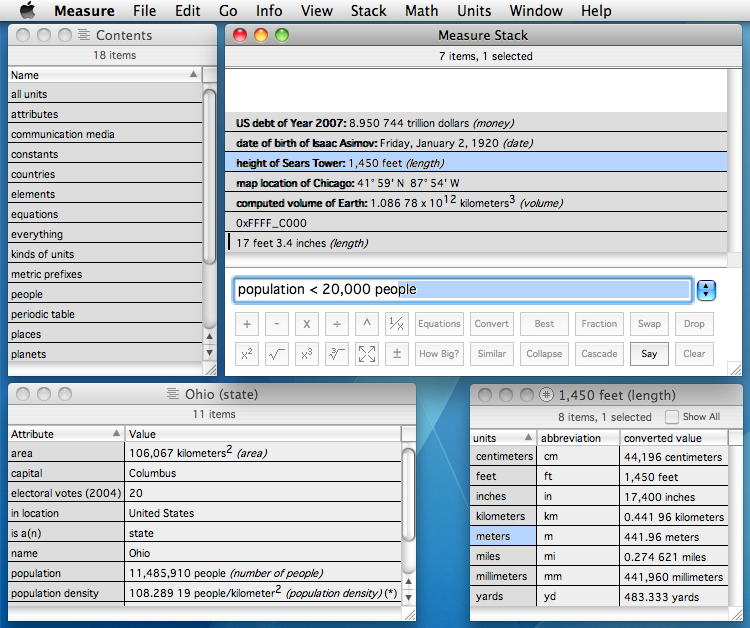Click '483.333 yards' converted value
The width and height of the screenshot is (750, 628).
674,597
